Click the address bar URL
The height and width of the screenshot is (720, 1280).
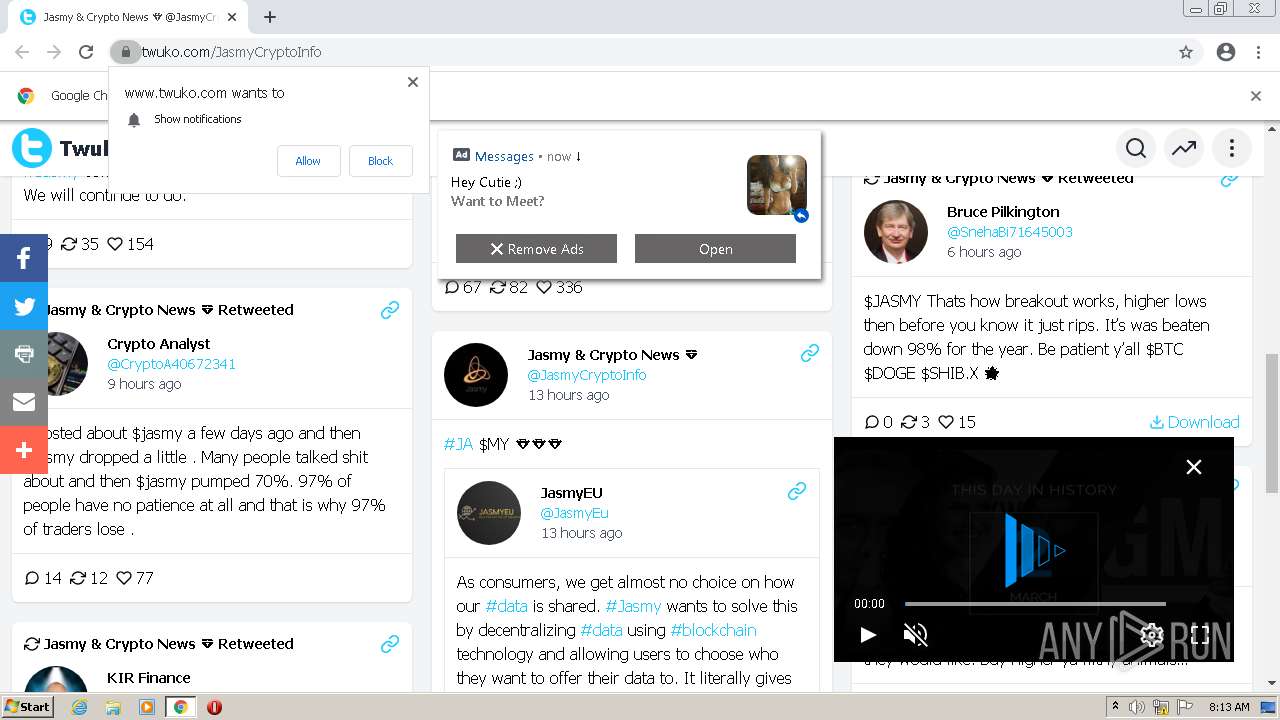pyautogui.click(x=231, y=52)
